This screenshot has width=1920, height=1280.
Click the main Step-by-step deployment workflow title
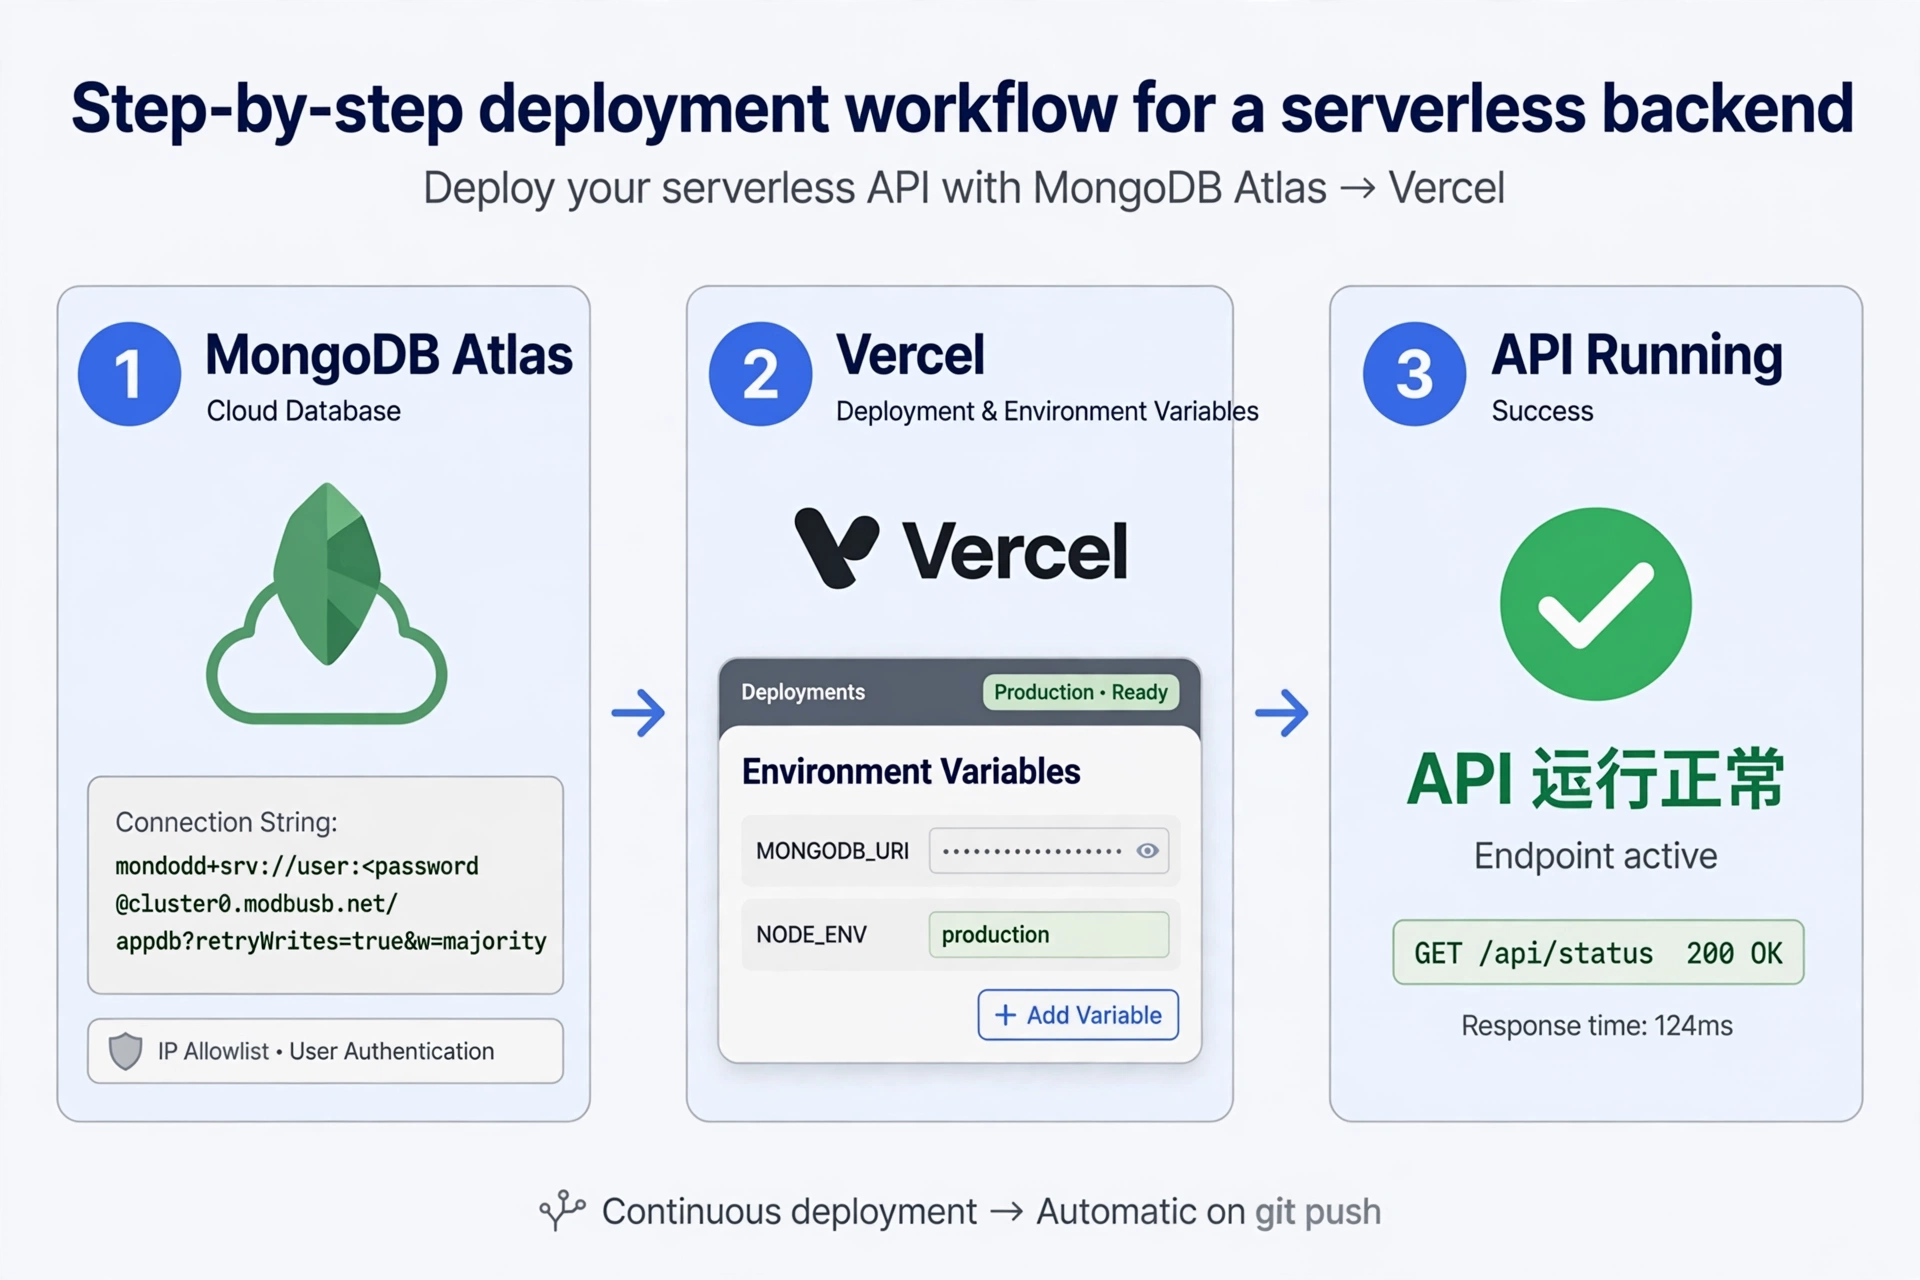(x=962, y=108)
